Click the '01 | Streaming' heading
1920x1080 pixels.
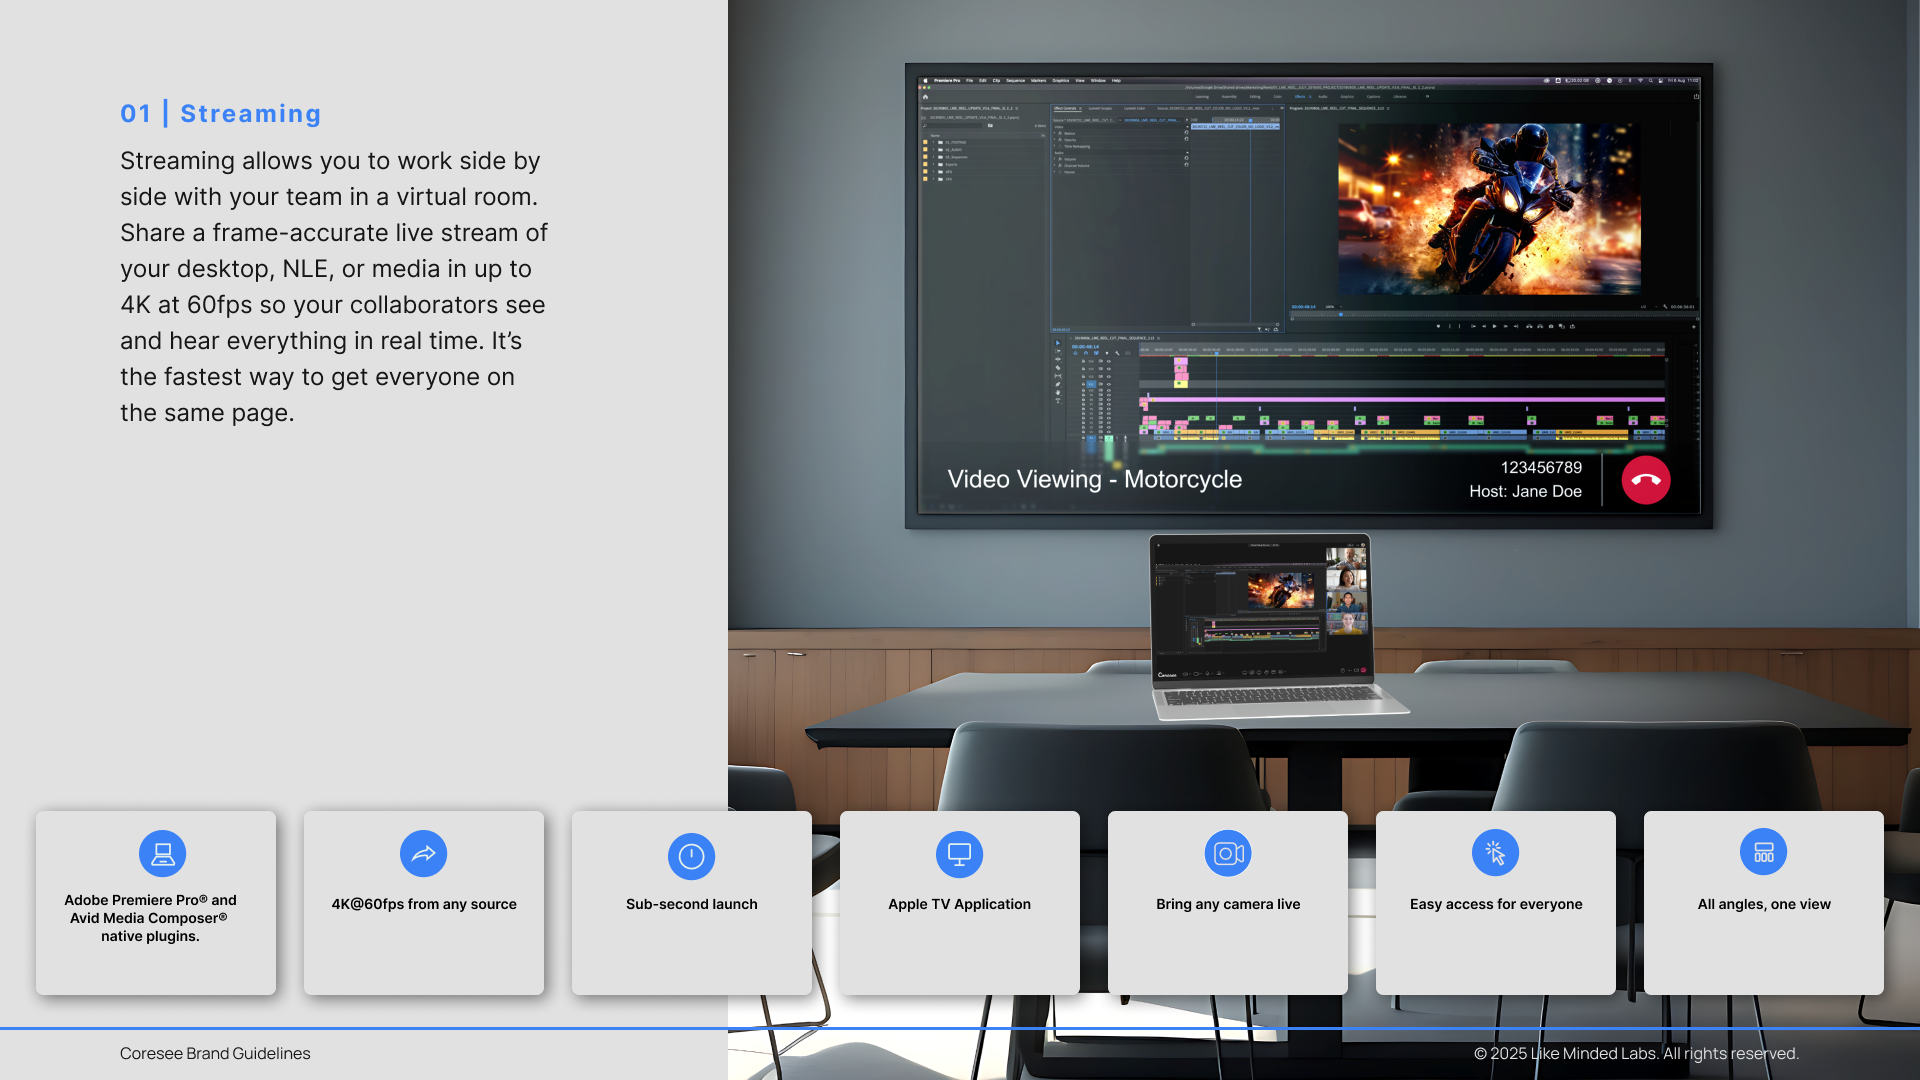(220, 114)
